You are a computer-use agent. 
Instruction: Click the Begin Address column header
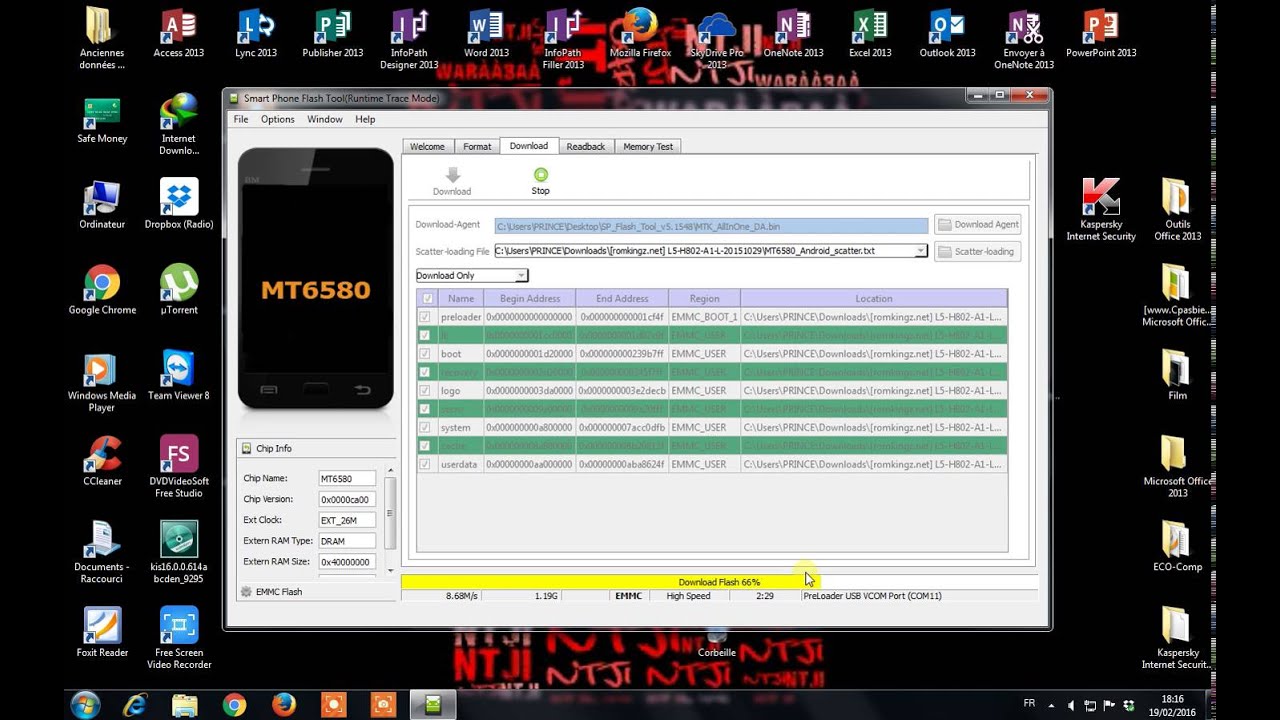(530, 298)
